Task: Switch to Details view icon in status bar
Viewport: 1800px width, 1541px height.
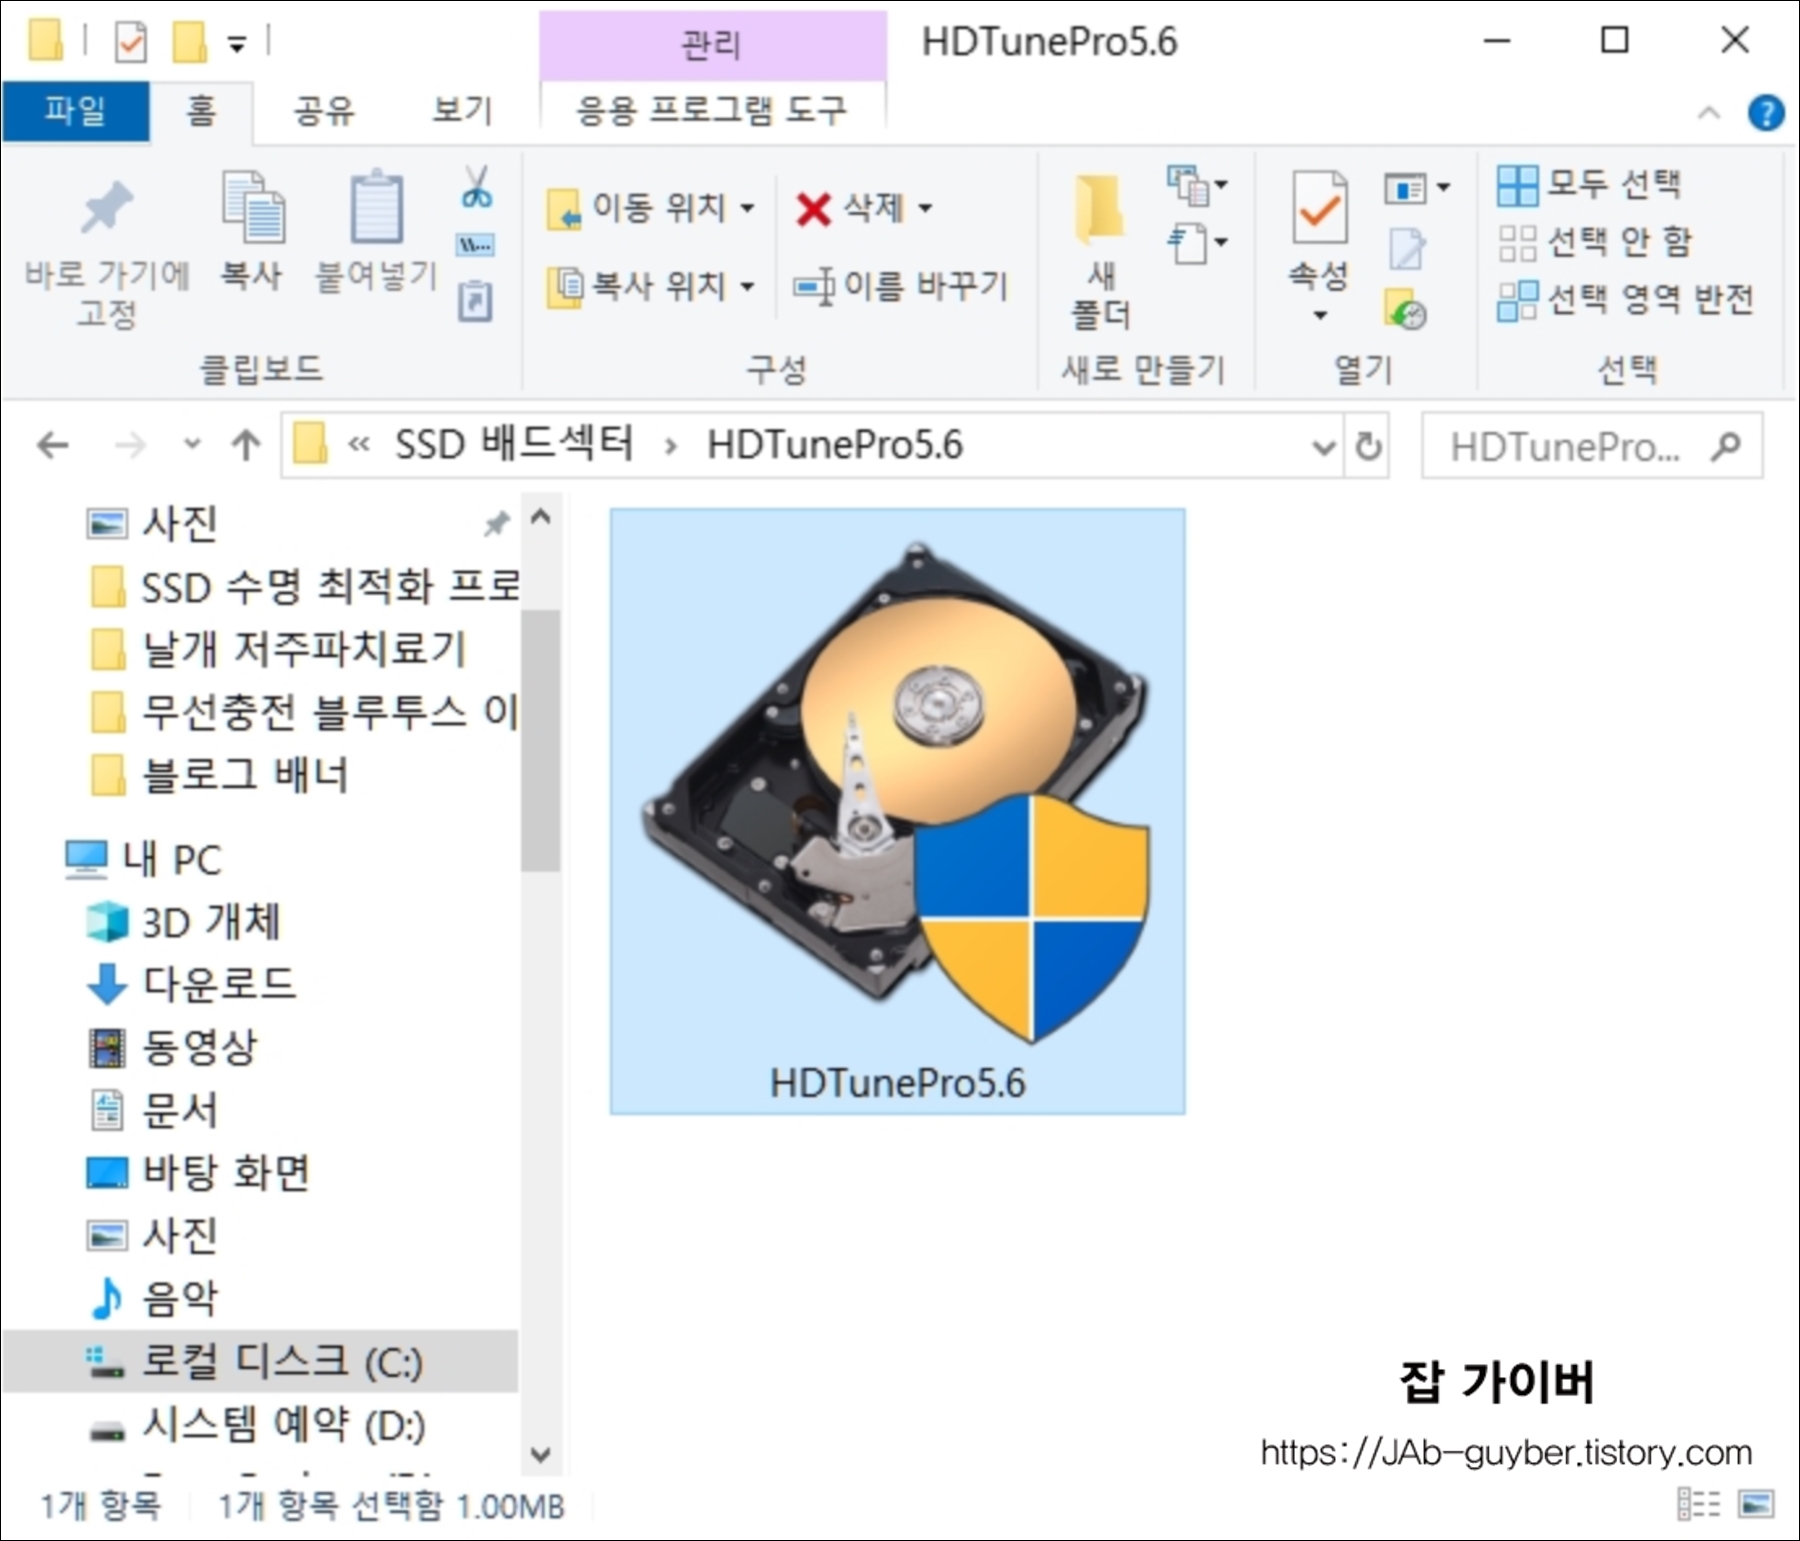Action: (x=1699, y=1504)
